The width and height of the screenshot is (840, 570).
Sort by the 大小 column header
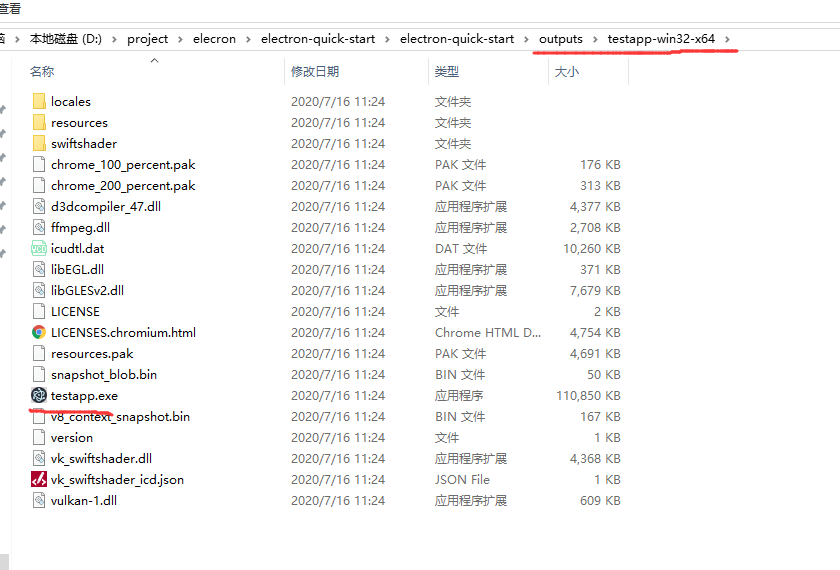click(567, 71)
